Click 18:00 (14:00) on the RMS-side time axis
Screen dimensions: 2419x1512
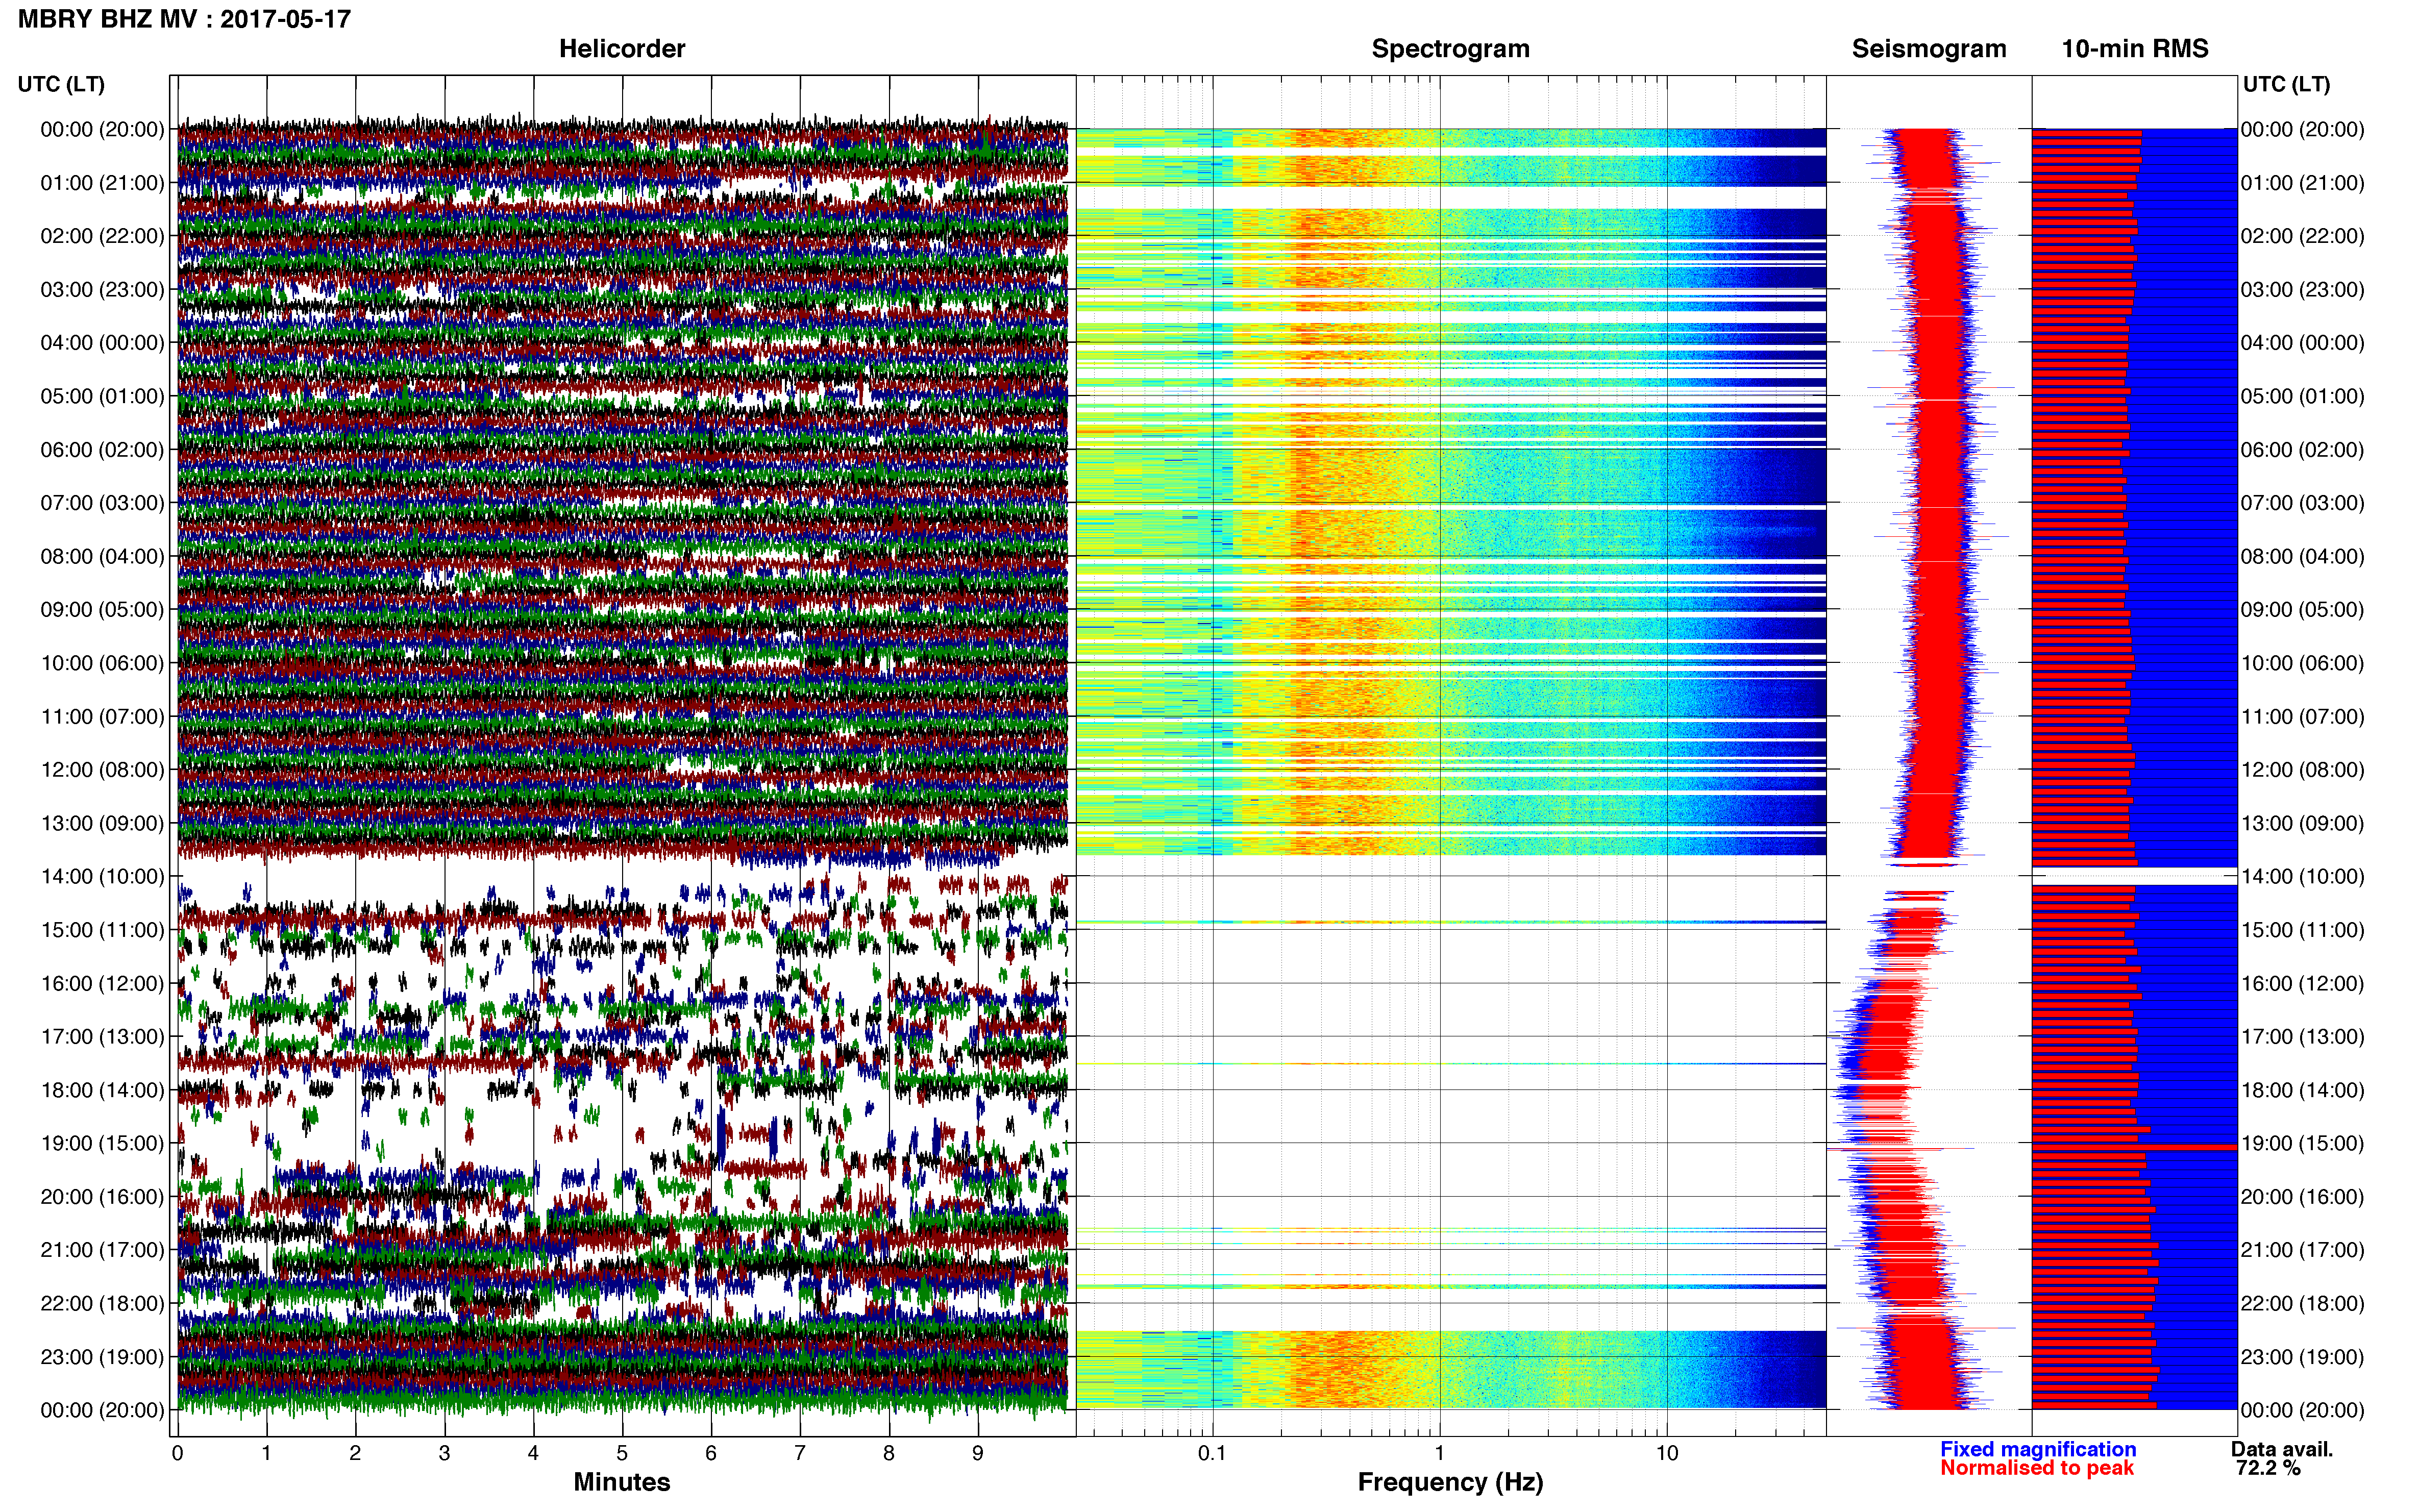click(2302, 1090)
